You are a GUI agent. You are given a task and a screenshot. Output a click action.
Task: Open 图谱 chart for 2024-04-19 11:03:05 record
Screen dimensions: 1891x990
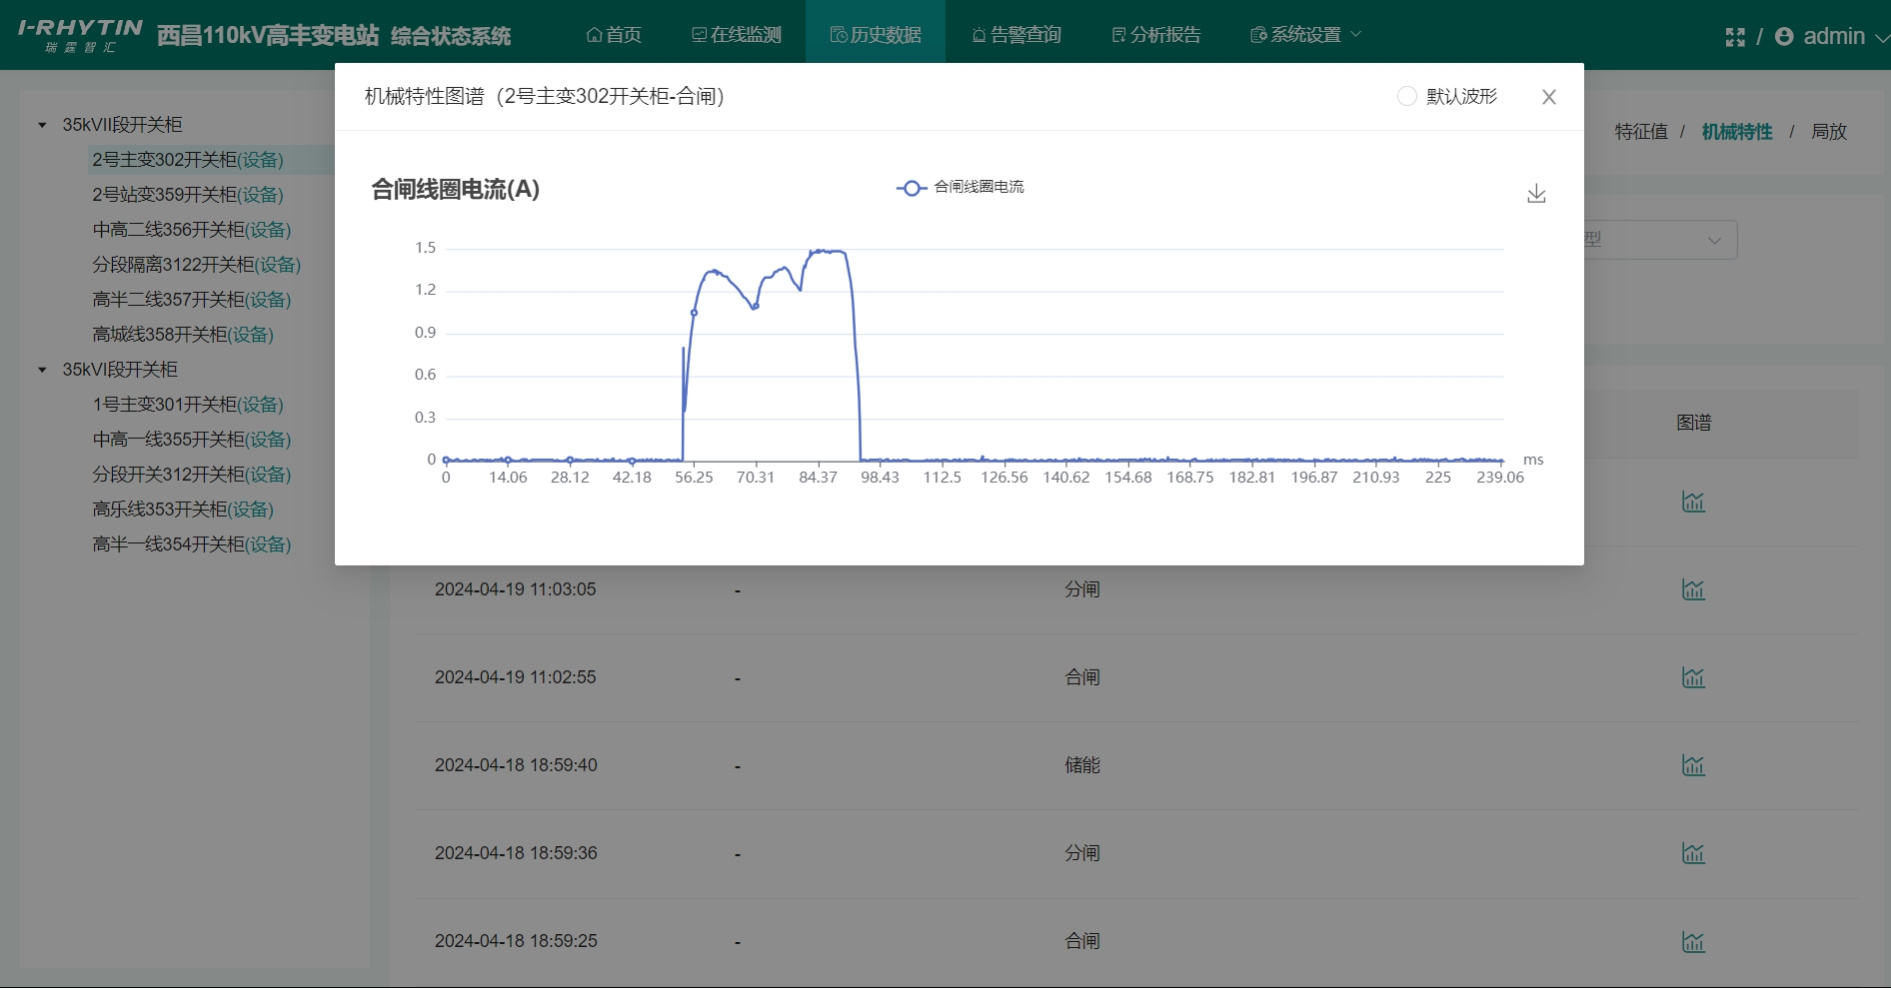1694,589
